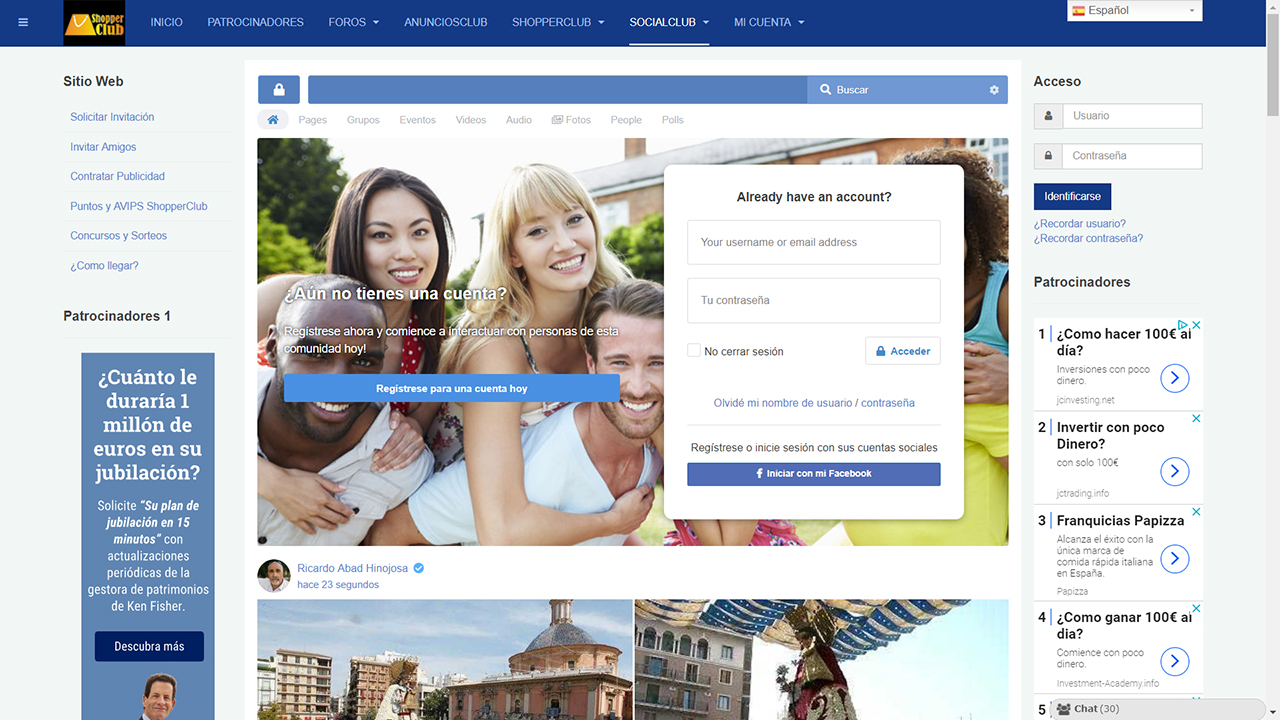Toggle 'No cerrar sesión' checkbox
The width and height of the screenshot is (1280, 720).
(x=694, y=351)
